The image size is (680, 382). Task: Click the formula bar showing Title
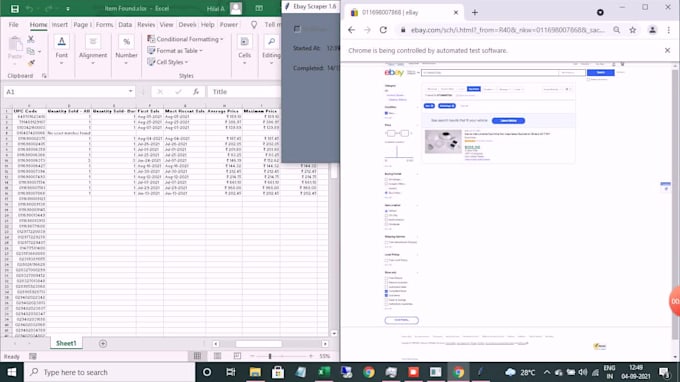click(x=245, y=91)
